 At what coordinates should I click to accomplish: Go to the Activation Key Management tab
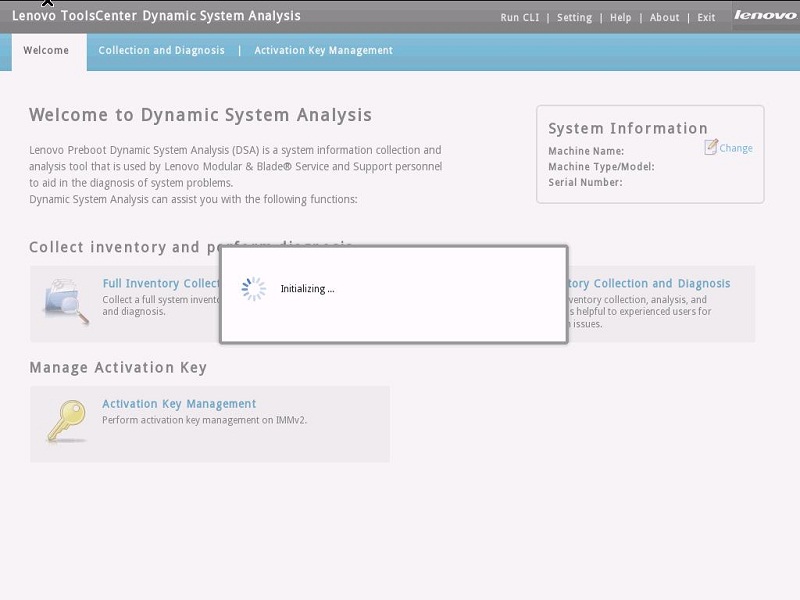tap(323, 51)
